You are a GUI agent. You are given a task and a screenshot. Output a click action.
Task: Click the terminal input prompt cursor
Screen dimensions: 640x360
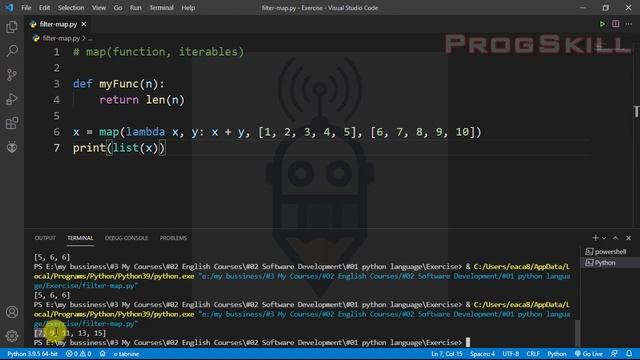pos(468,342)
